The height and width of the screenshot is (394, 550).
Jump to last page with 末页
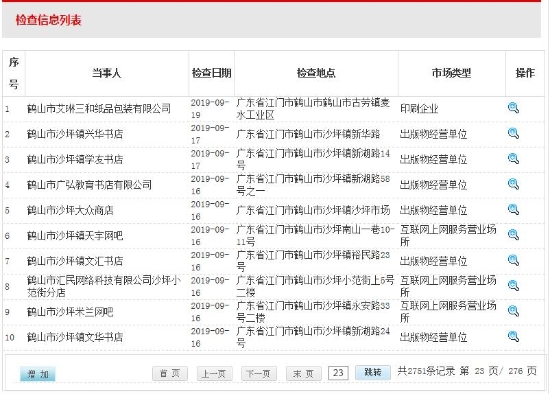click(304, 373)
